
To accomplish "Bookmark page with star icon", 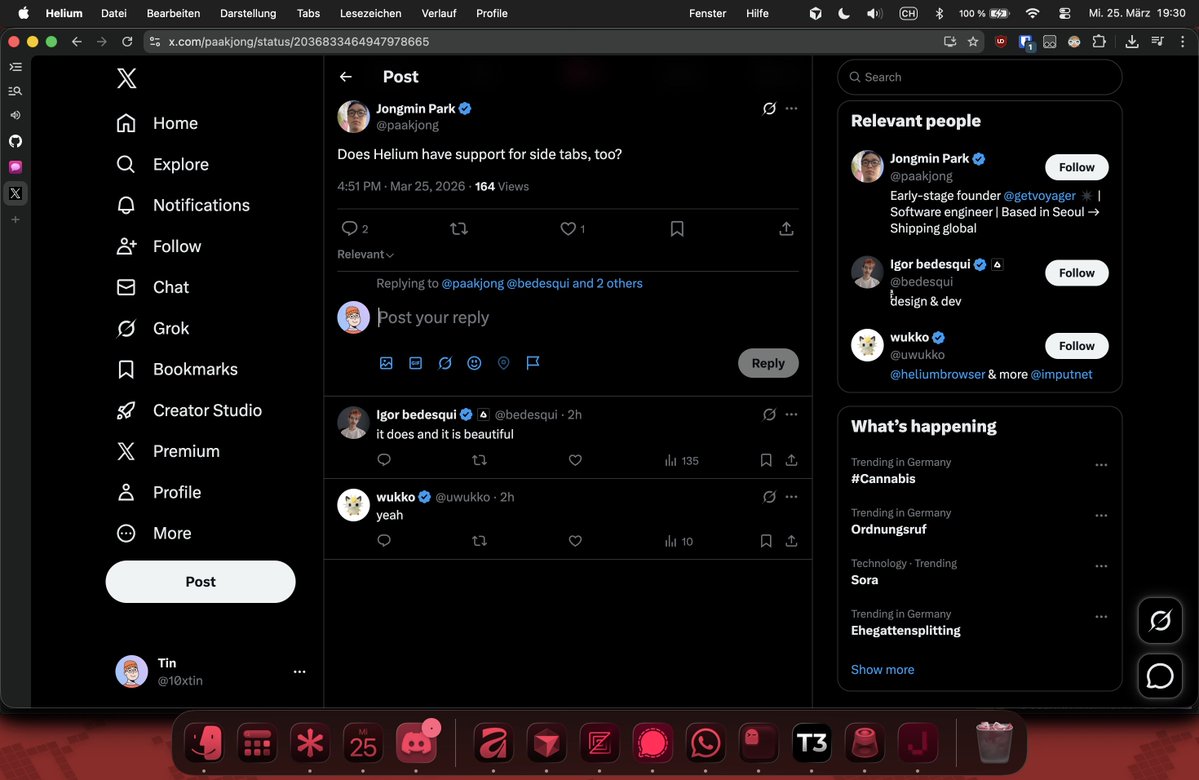I will [973, 42].
